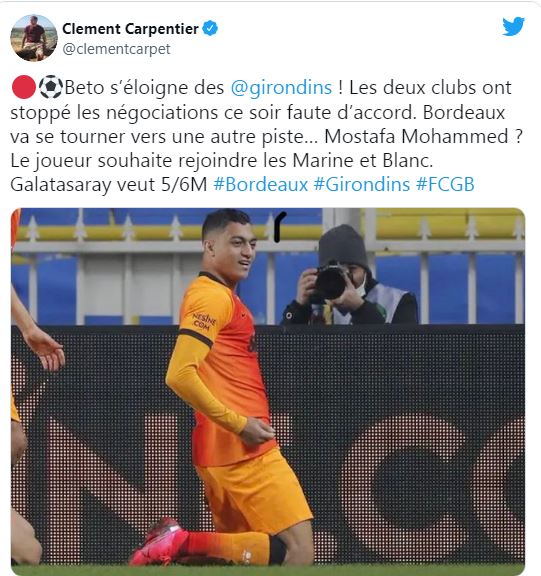Viewport: 541px width, 576px height.
Task: Open Clement Carpentier's profile avatar
Action: coord(34,38)
